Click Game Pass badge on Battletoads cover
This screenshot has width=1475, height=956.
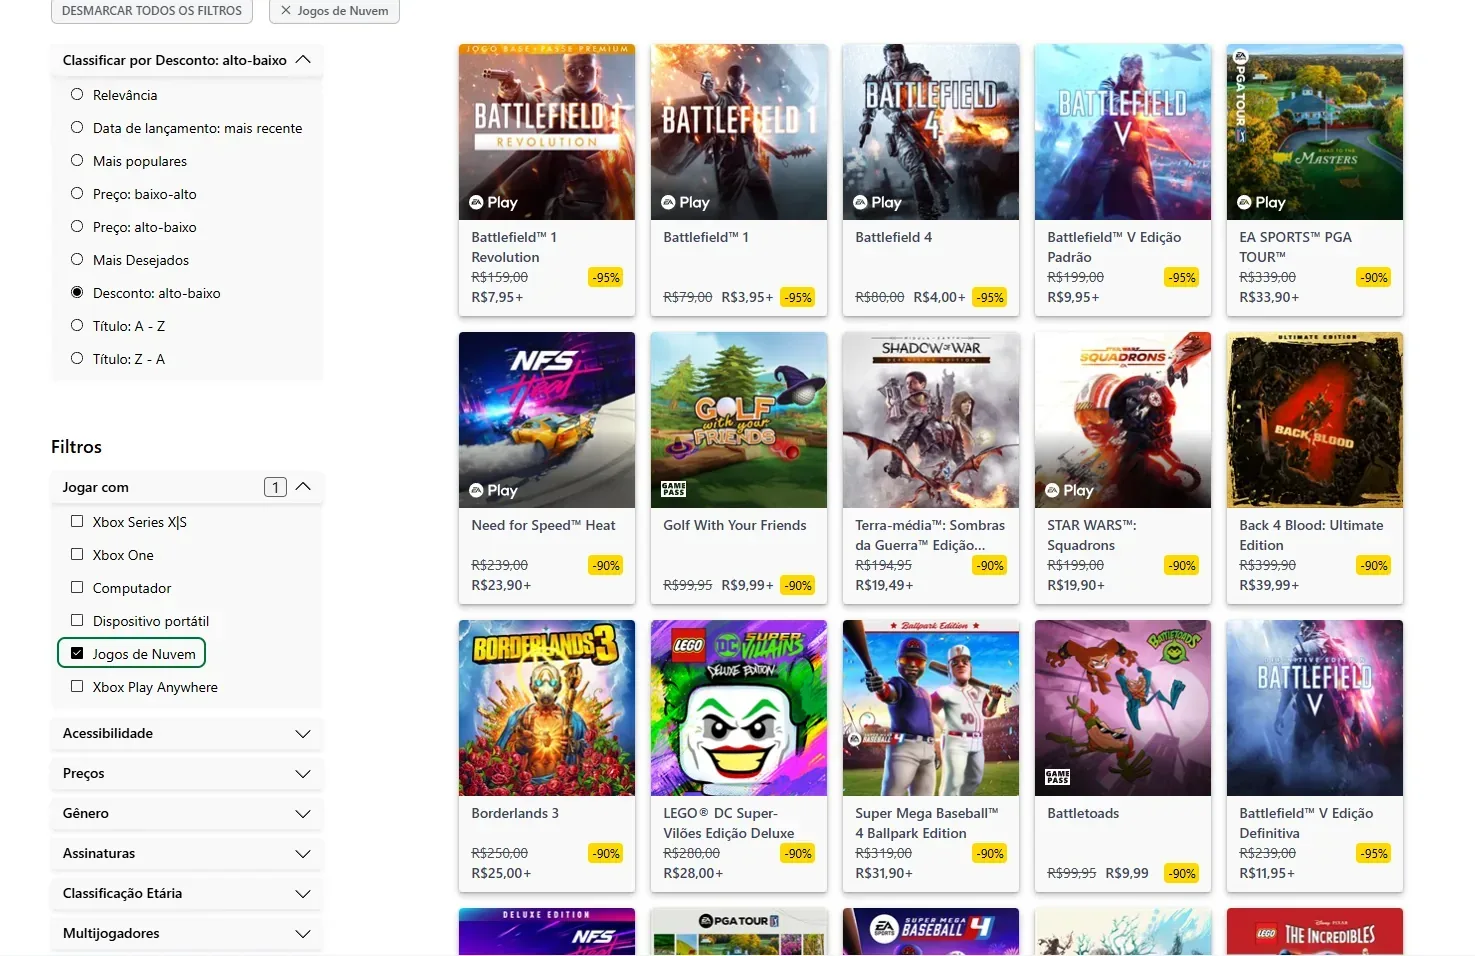[x=1058, y=777]
